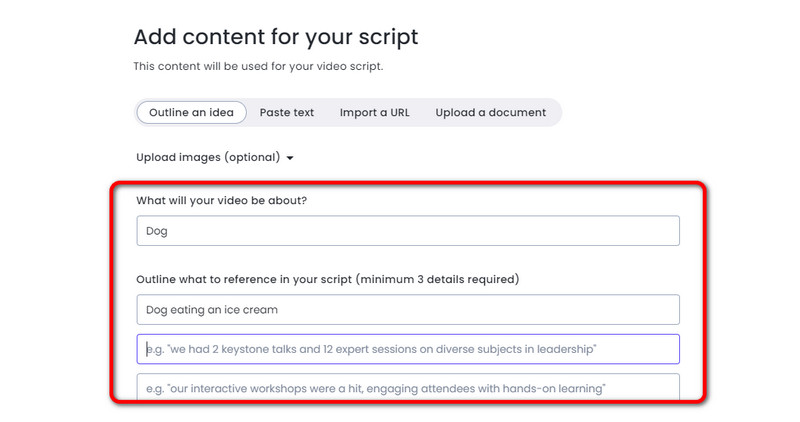Click the Add content for your script heading
This screenshot has height=422, width=800.
[276, 37]
